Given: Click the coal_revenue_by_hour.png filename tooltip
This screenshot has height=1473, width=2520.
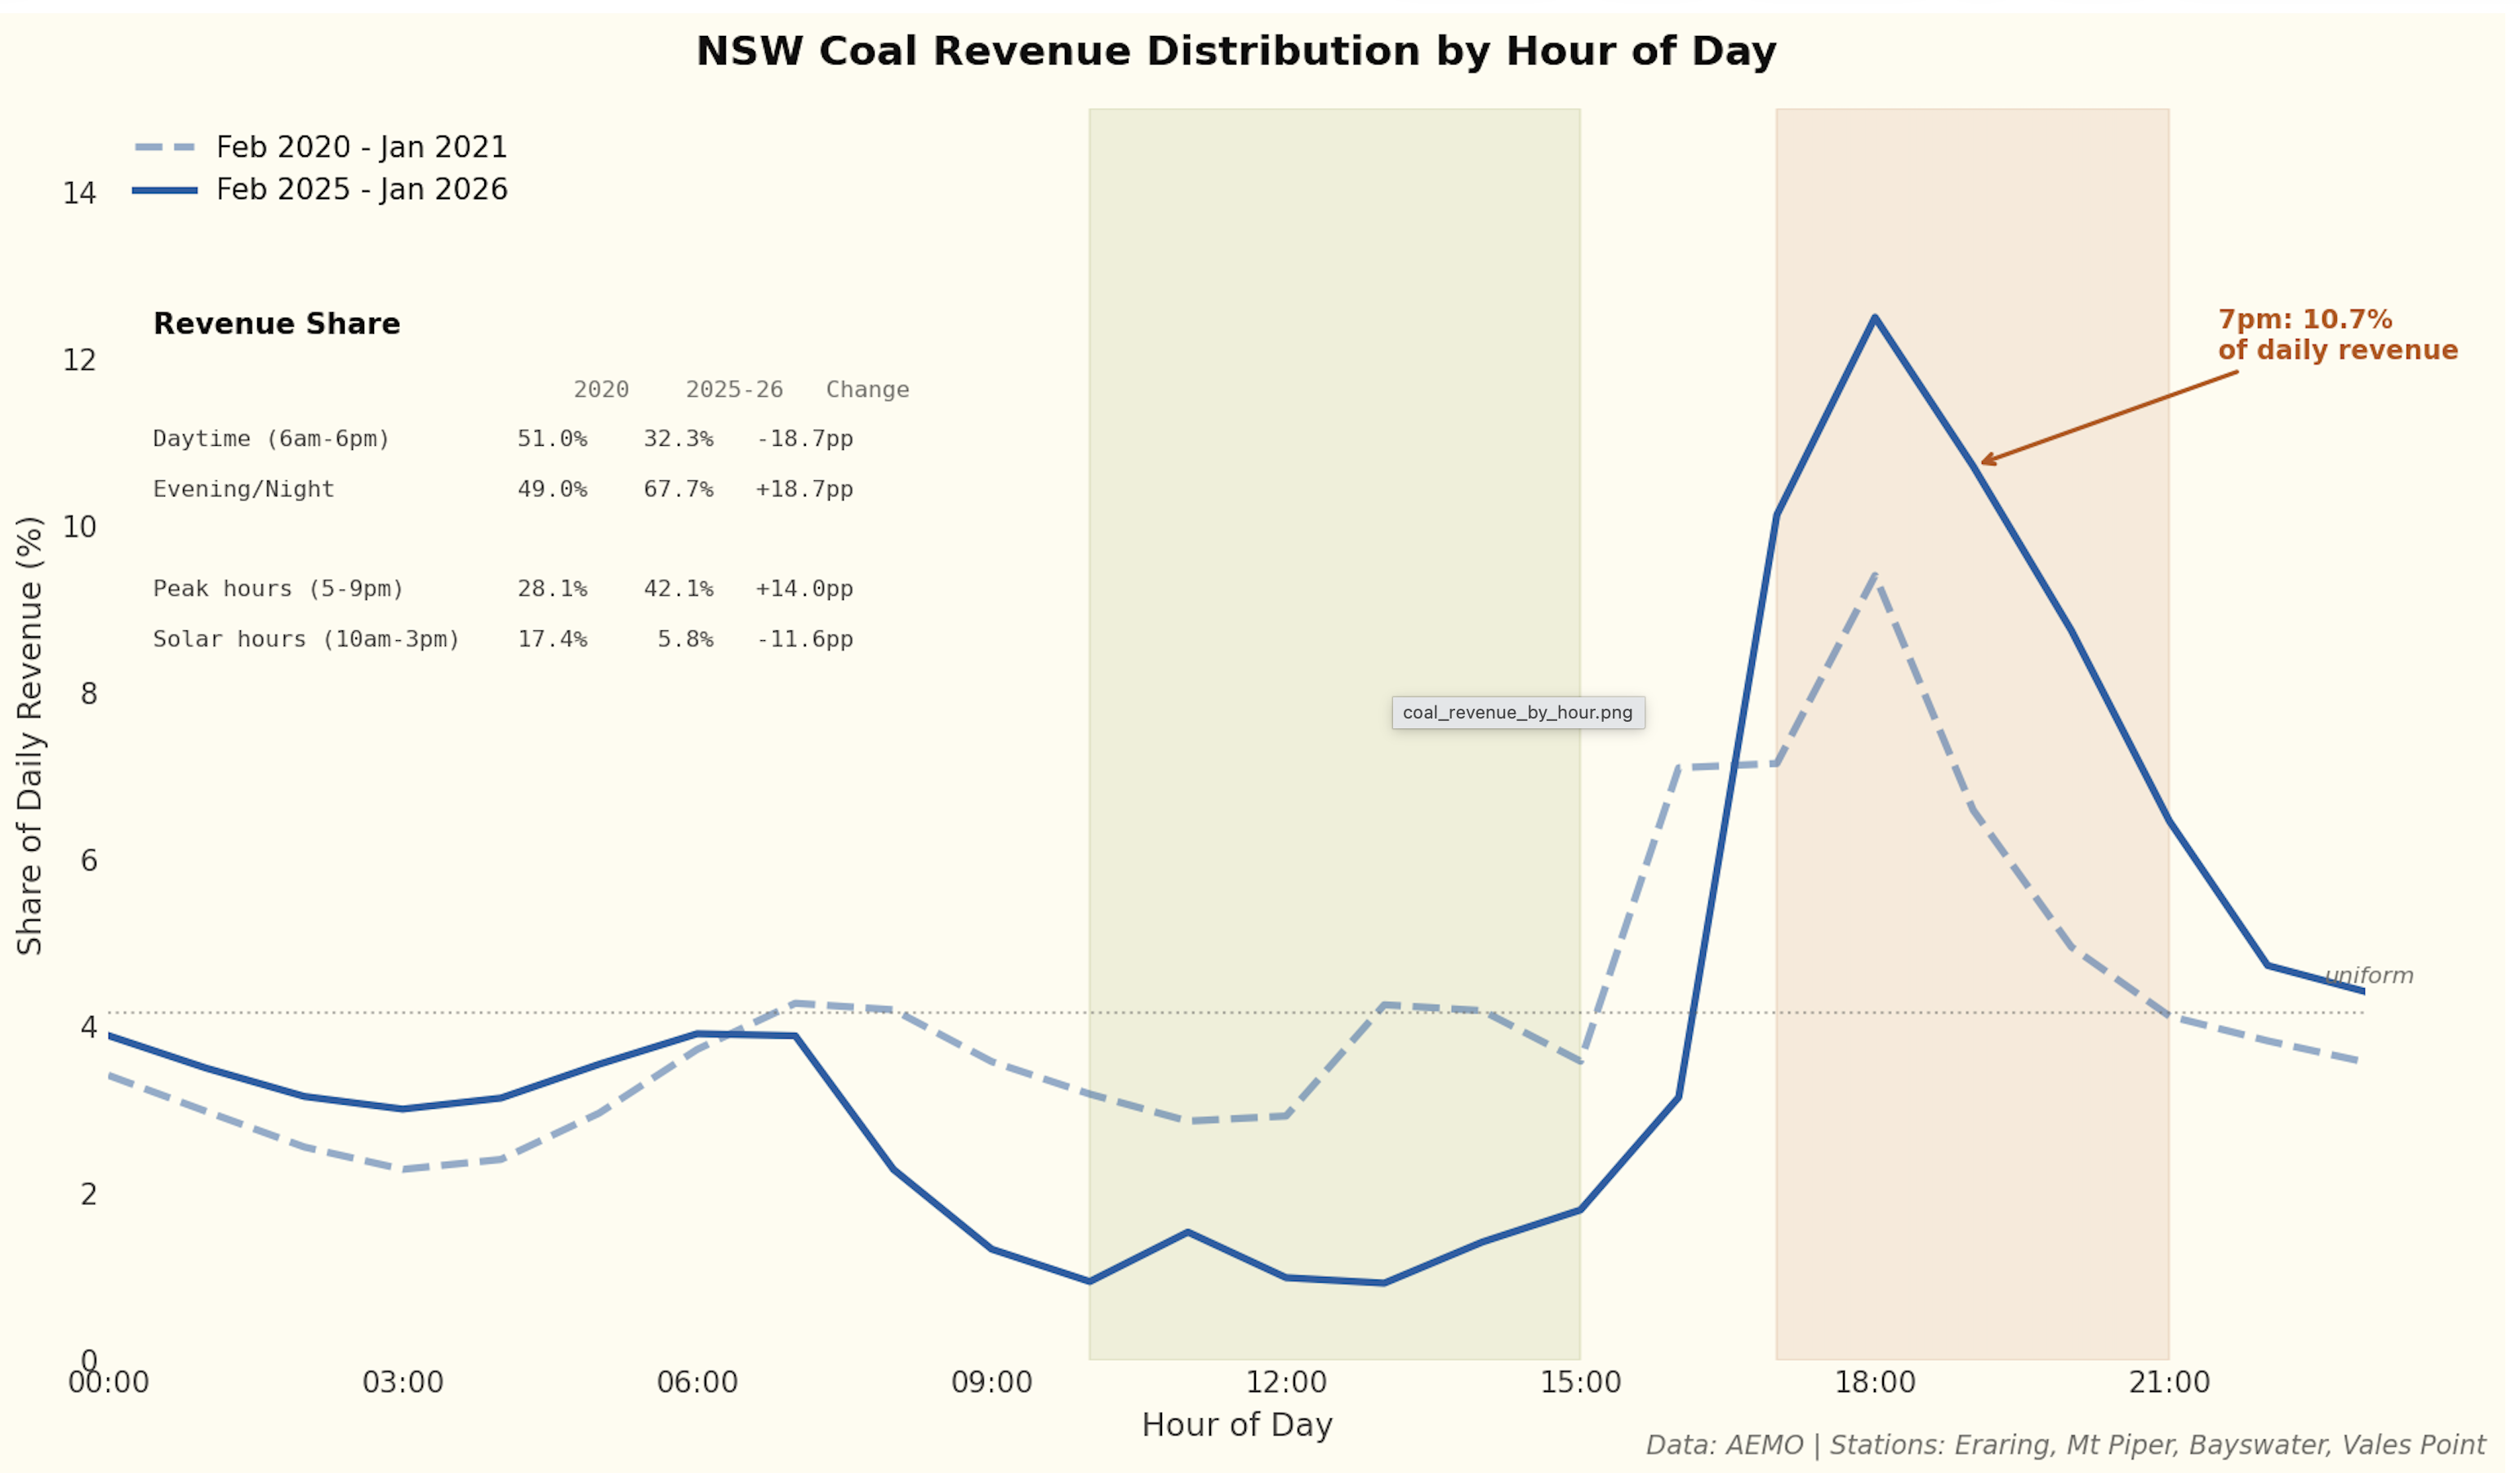Looking at the screenshot, I should (x=1517, y=713).
